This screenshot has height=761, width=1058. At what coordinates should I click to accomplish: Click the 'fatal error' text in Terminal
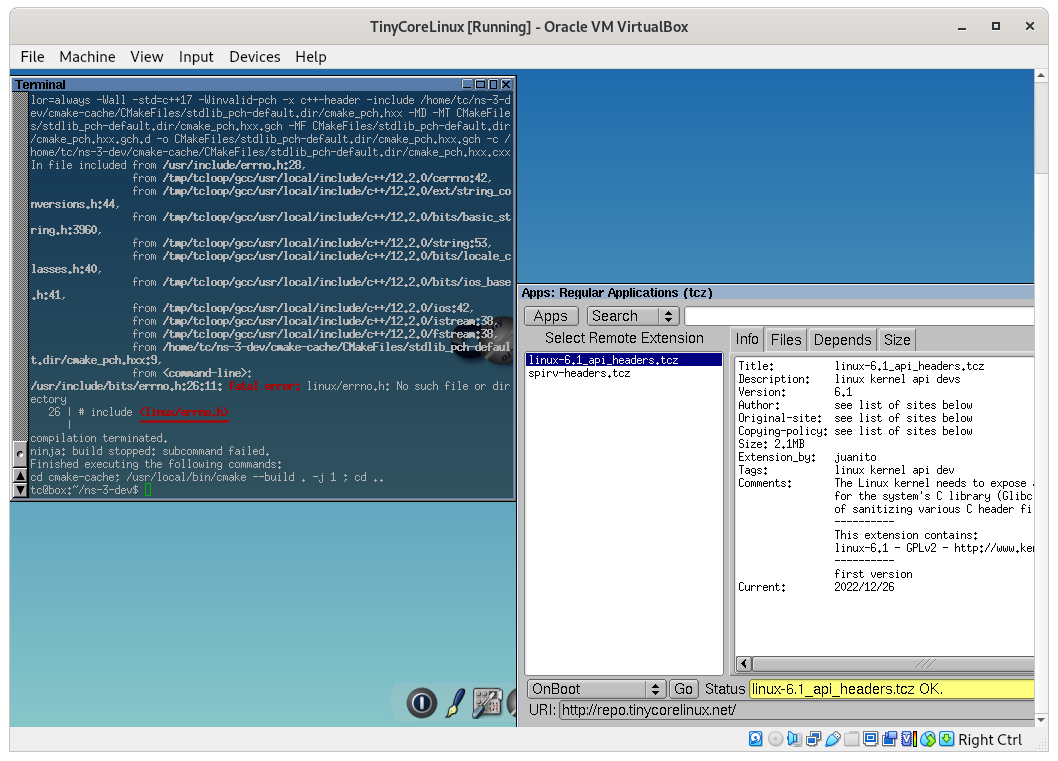click(264, 386)
